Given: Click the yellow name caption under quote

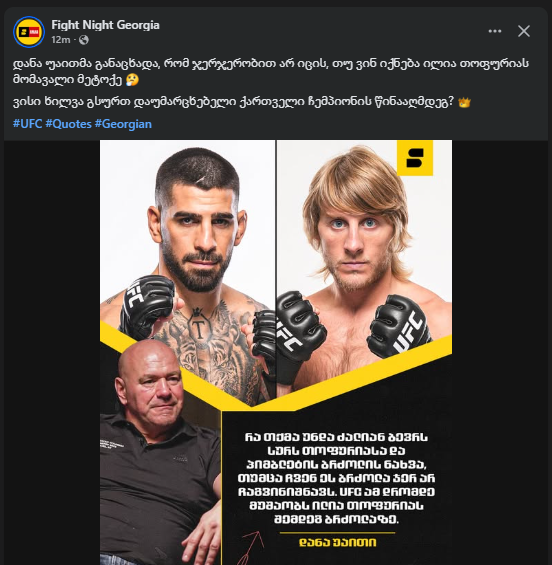Looking at the screenshot, I should pyautogui.click(x=338, y=542).
